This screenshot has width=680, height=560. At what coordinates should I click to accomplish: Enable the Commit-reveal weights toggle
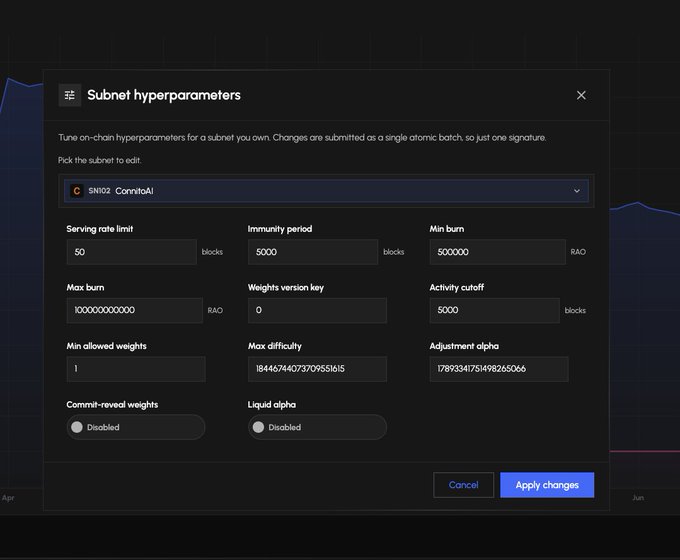pos(136,427)
